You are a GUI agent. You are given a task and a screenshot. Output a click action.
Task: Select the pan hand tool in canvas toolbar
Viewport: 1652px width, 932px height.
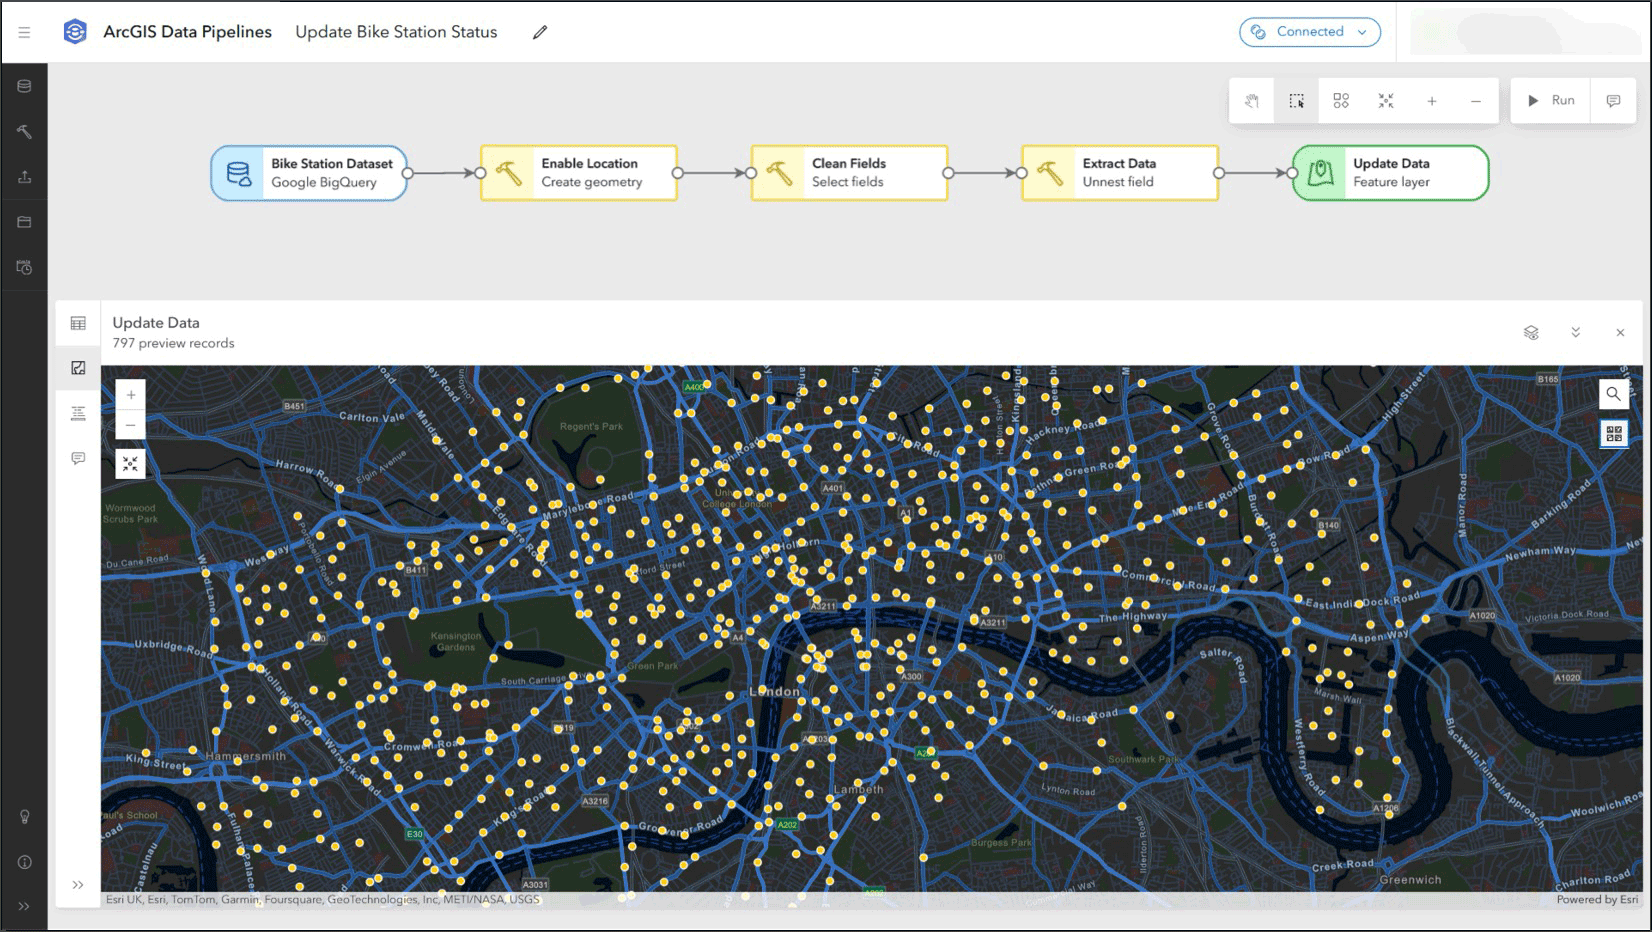1251,101
